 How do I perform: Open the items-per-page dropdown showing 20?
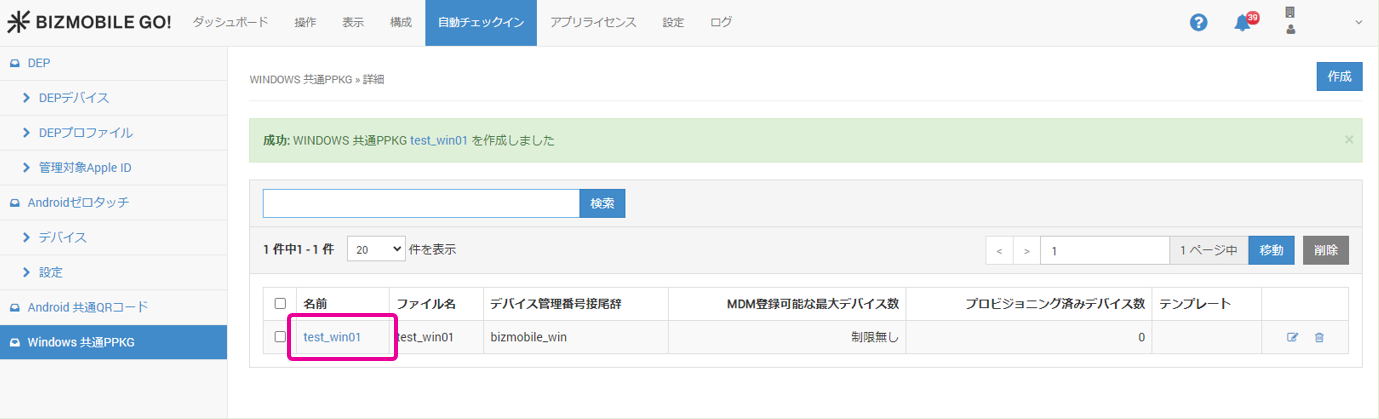(376, 250)
